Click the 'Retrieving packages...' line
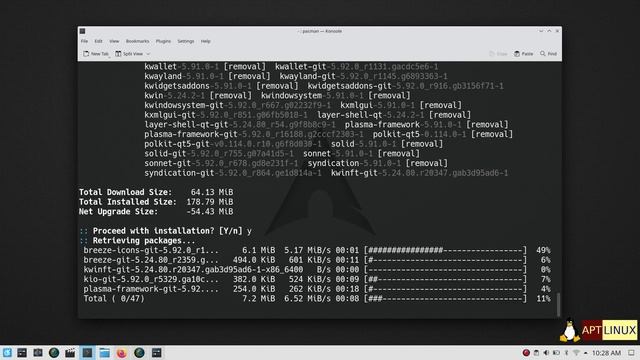This screenshot has height=360, width=640. pyautogui.click(x=144, y=241)
